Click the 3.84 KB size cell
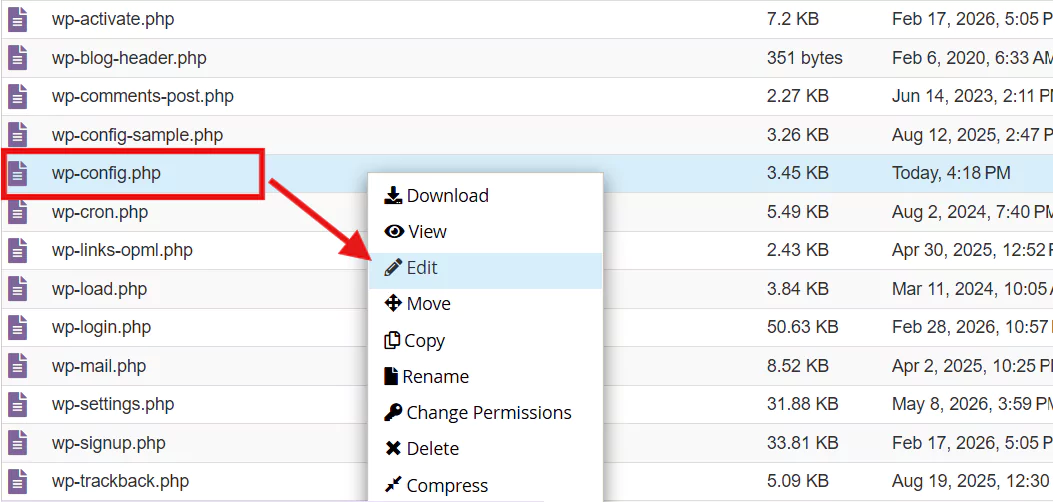 [798, 289]
